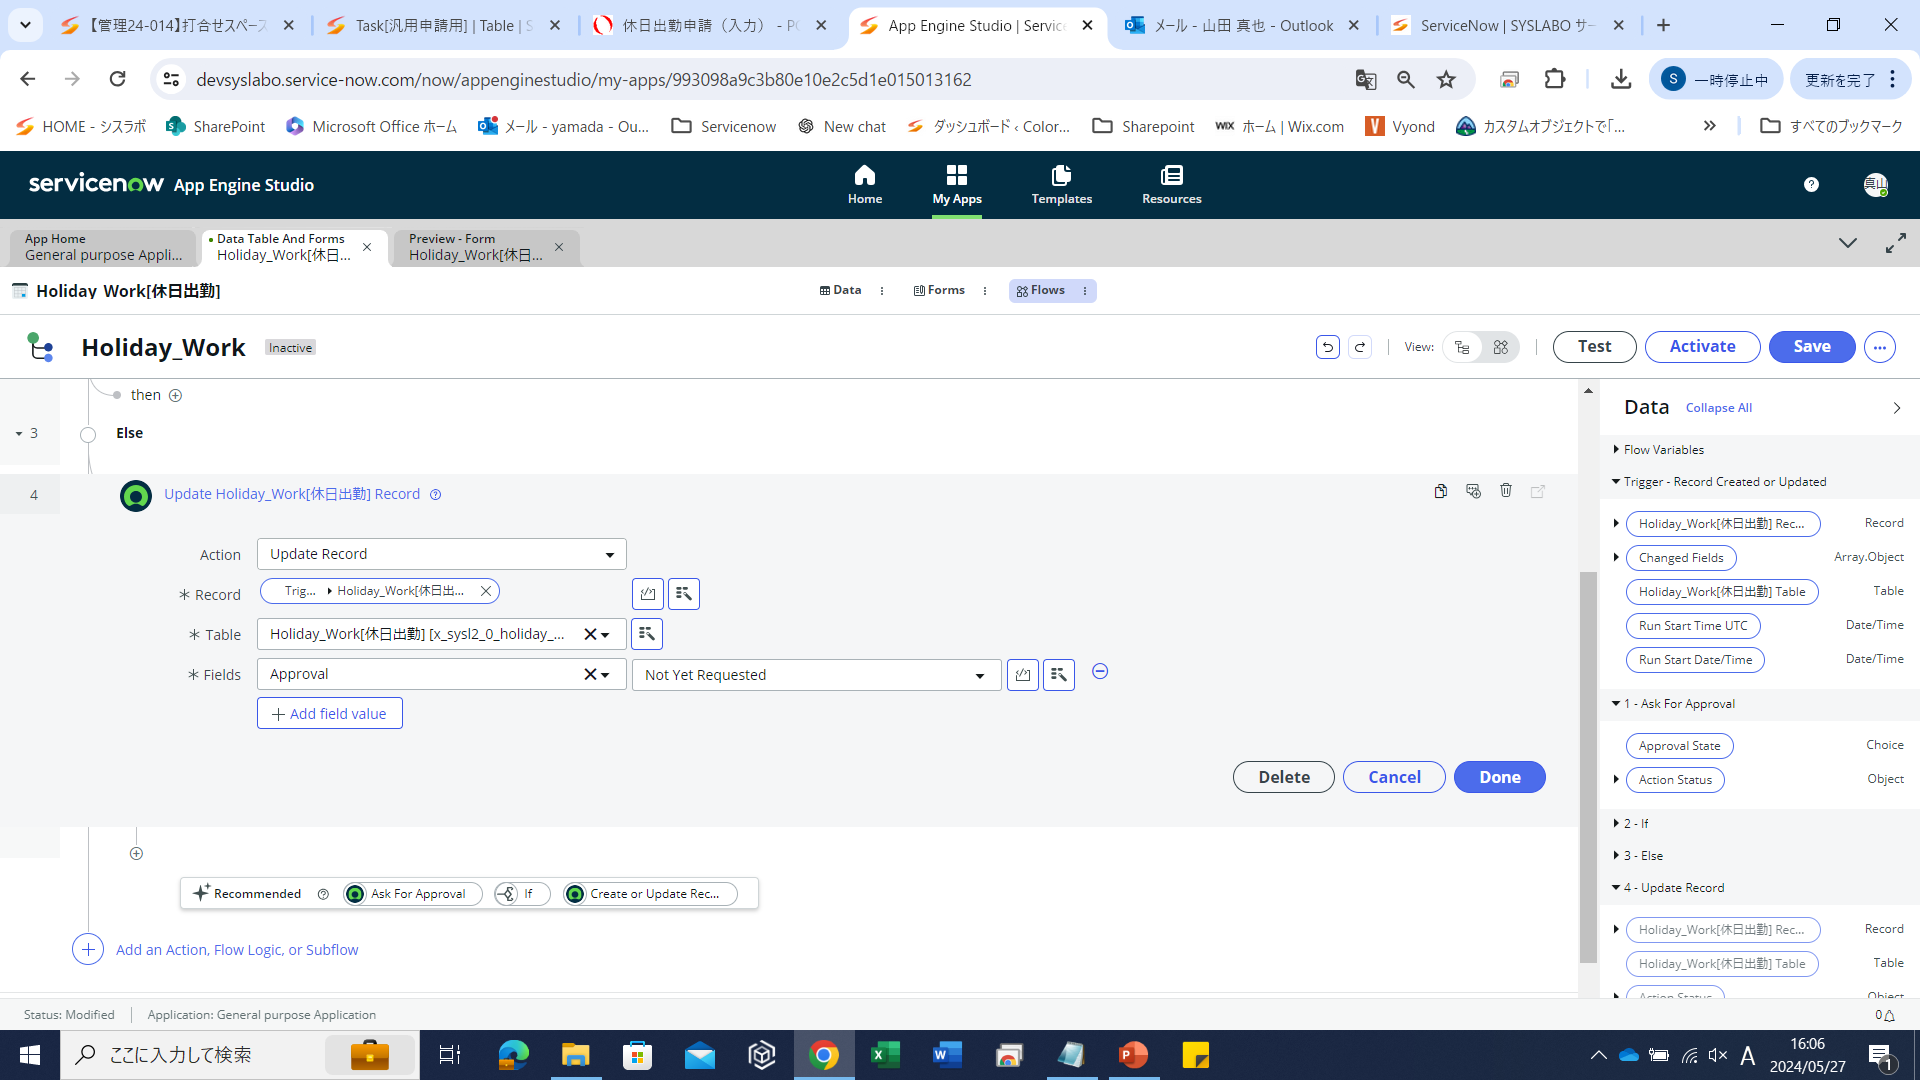Image resolution: width=1920 pixels, height=1080 pixels.
Task: Click the redo arrow icon
Action: click(x=1360, y=347)
